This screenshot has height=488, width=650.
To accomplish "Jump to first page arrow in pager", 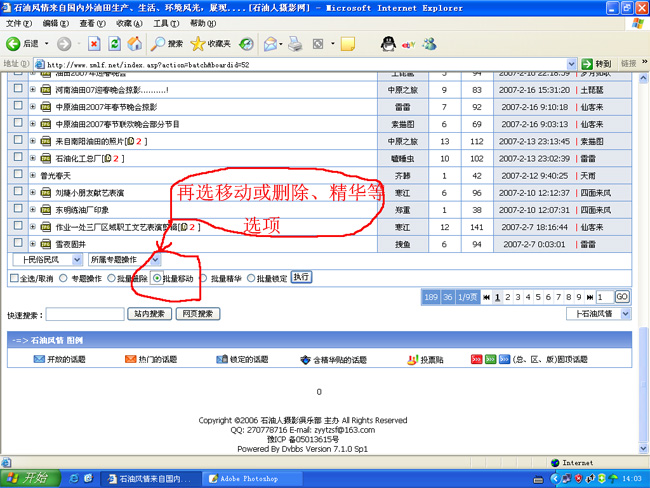I will [x=487, y=297].
